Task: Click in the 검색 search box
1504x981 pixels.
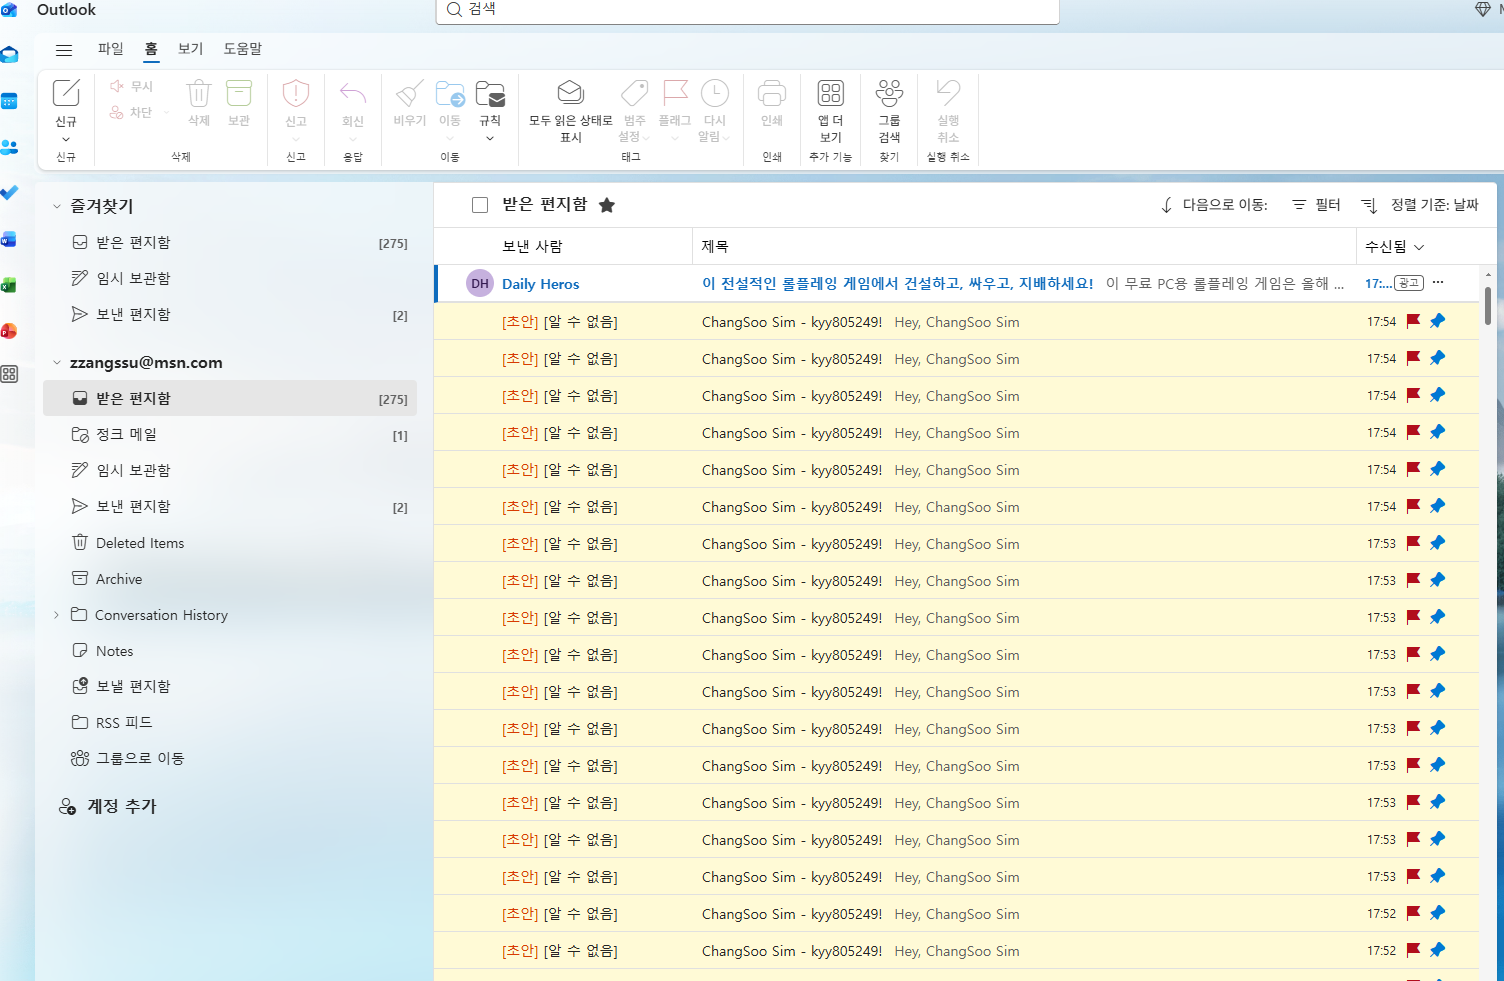Action: (747, 10)
